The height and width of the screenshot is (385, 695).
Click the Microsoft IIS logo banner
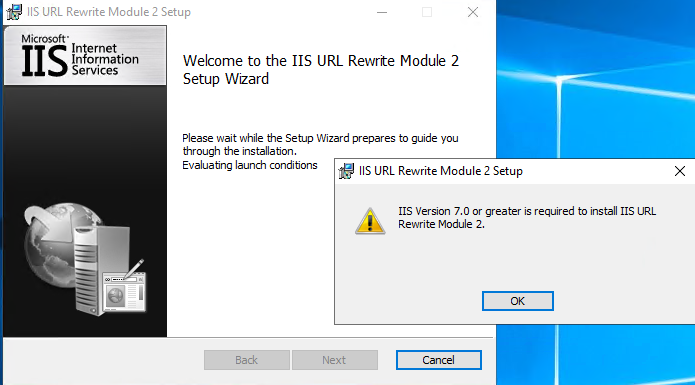[85, 55]
